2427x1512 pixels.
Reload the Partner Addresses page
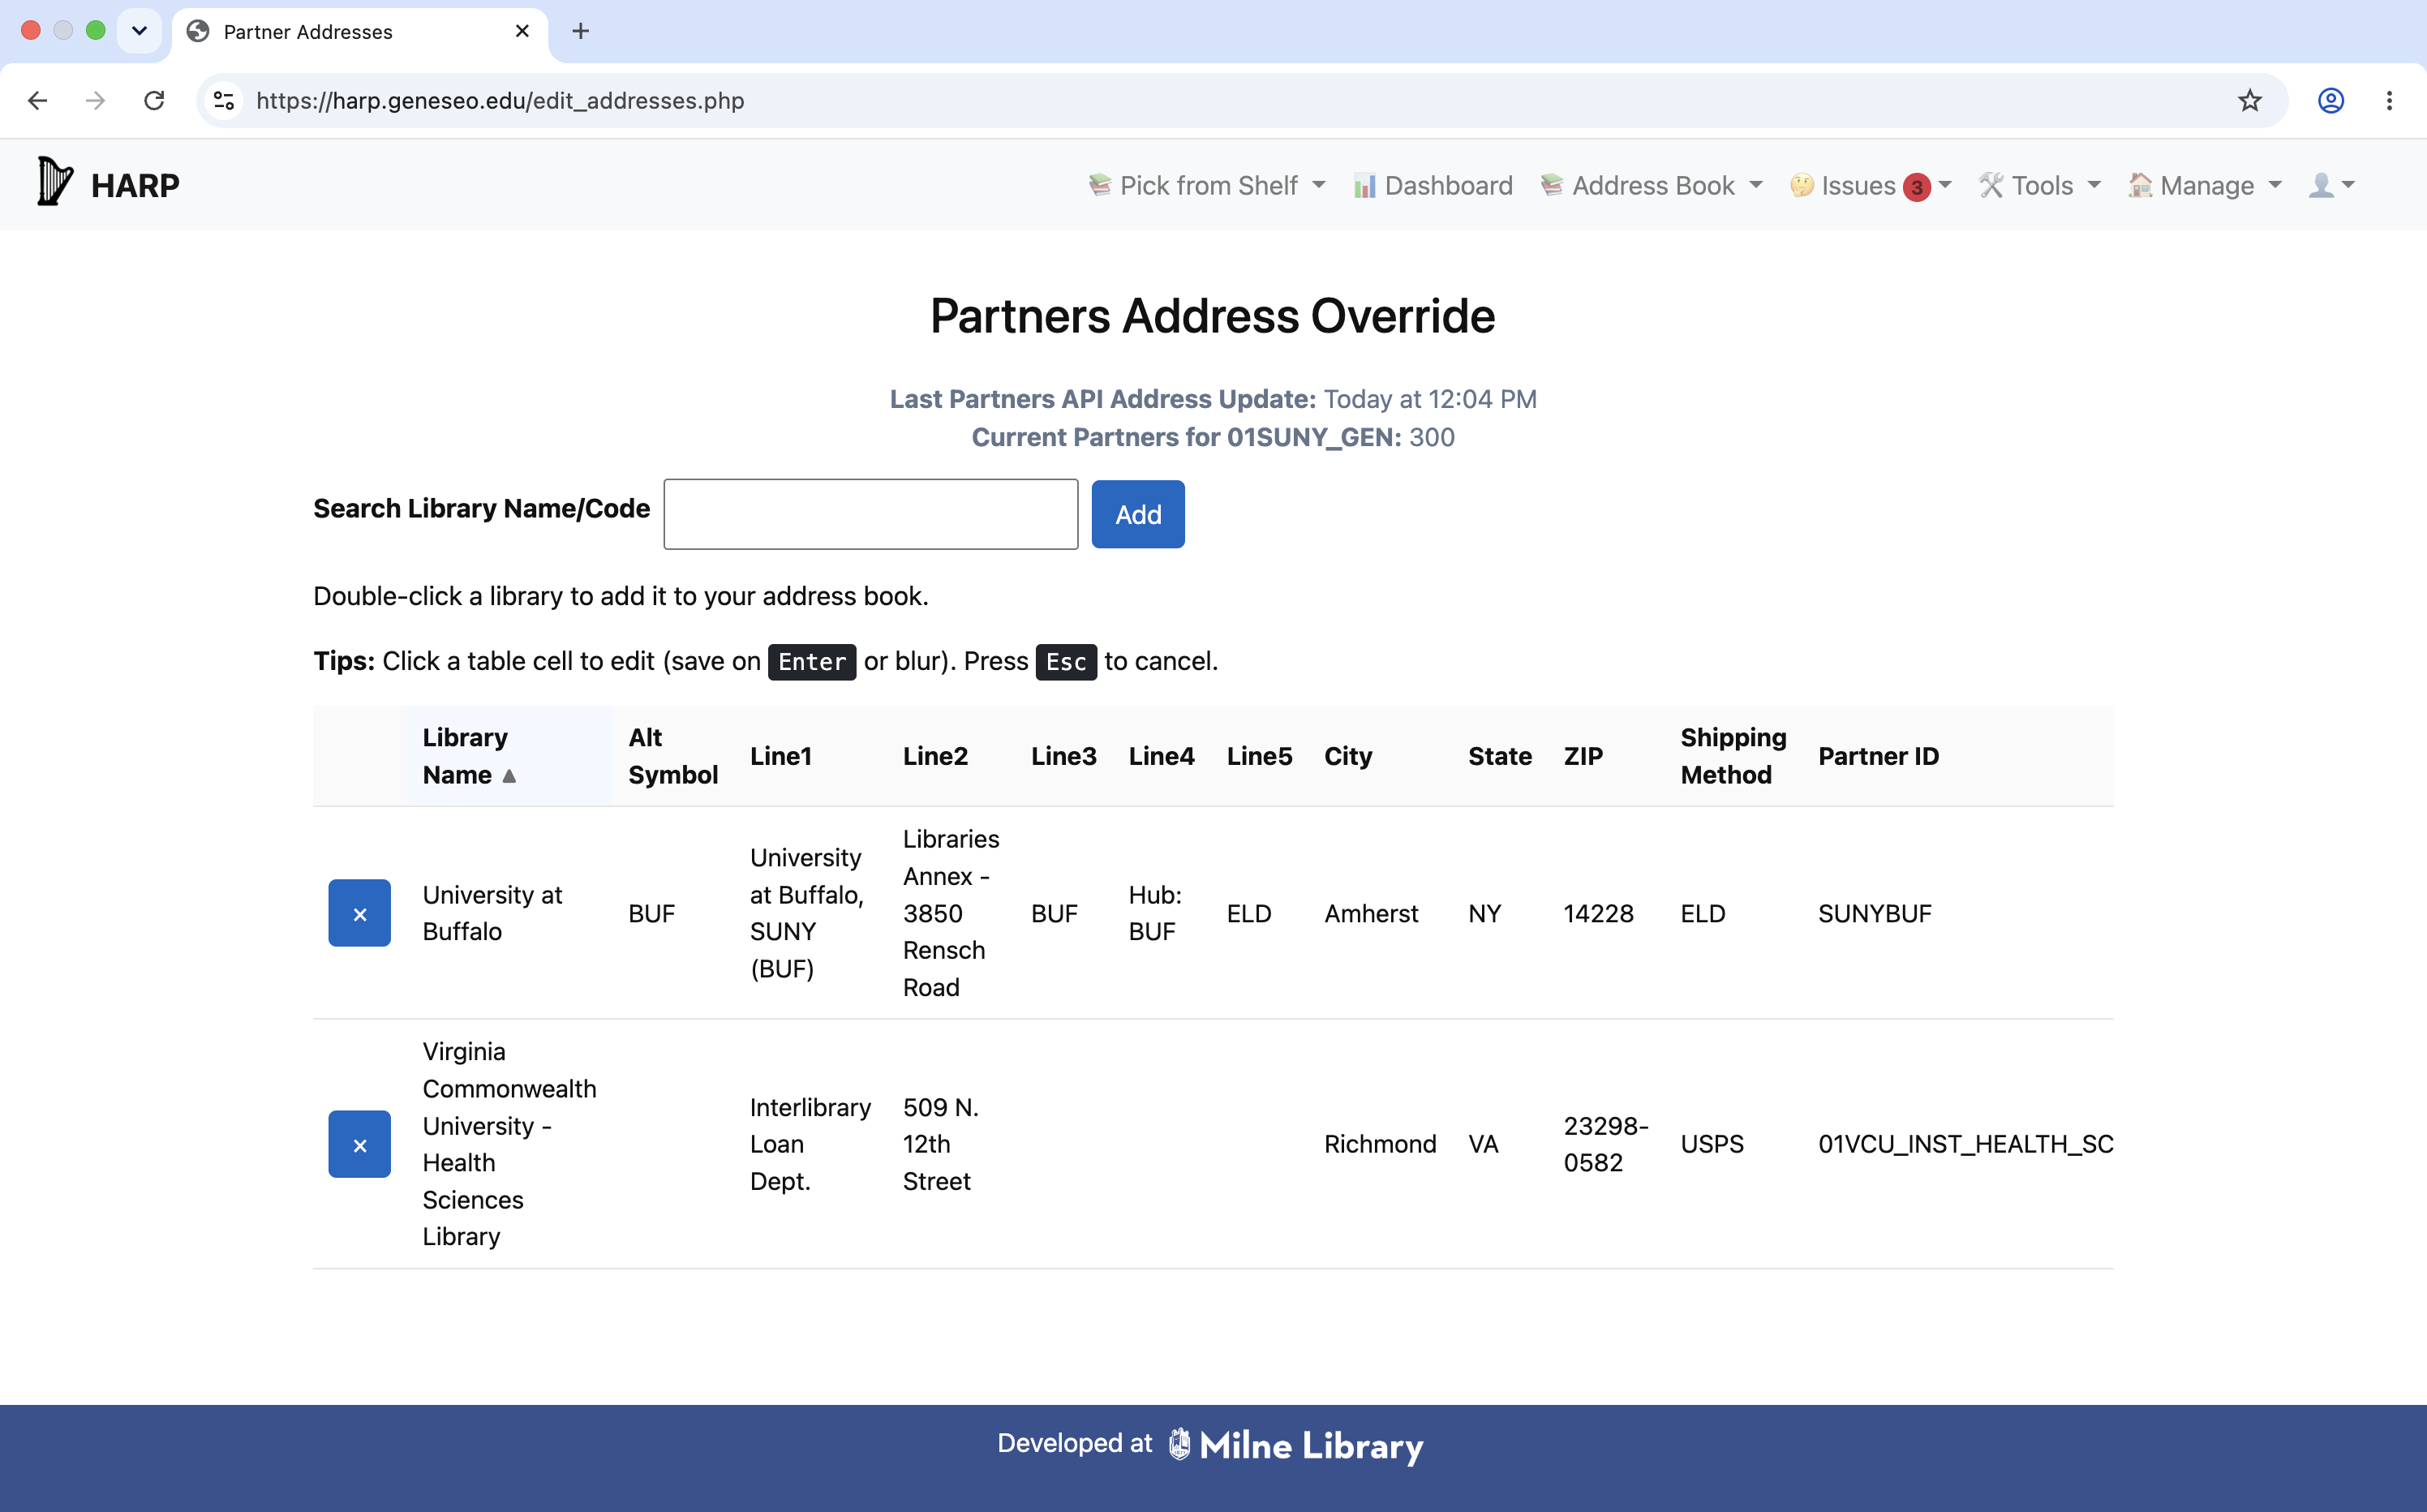[x=154, y=100]
